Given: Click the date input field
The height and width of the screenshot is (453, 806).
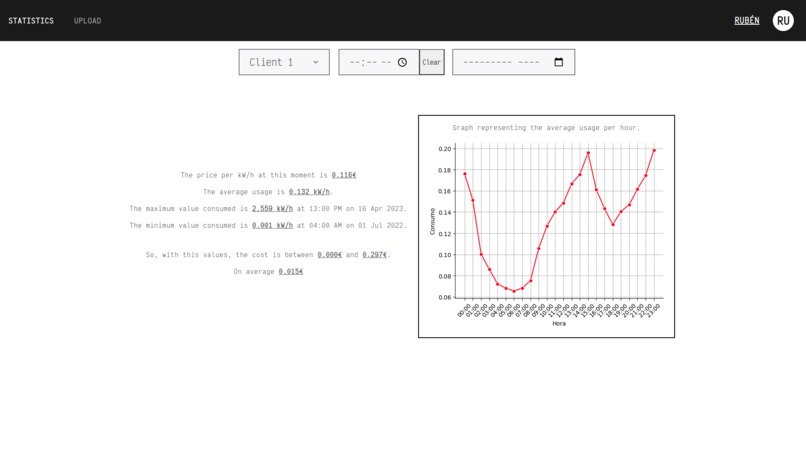Looking at the screenshot, I should pyautogui.click(x=514, y=62).
